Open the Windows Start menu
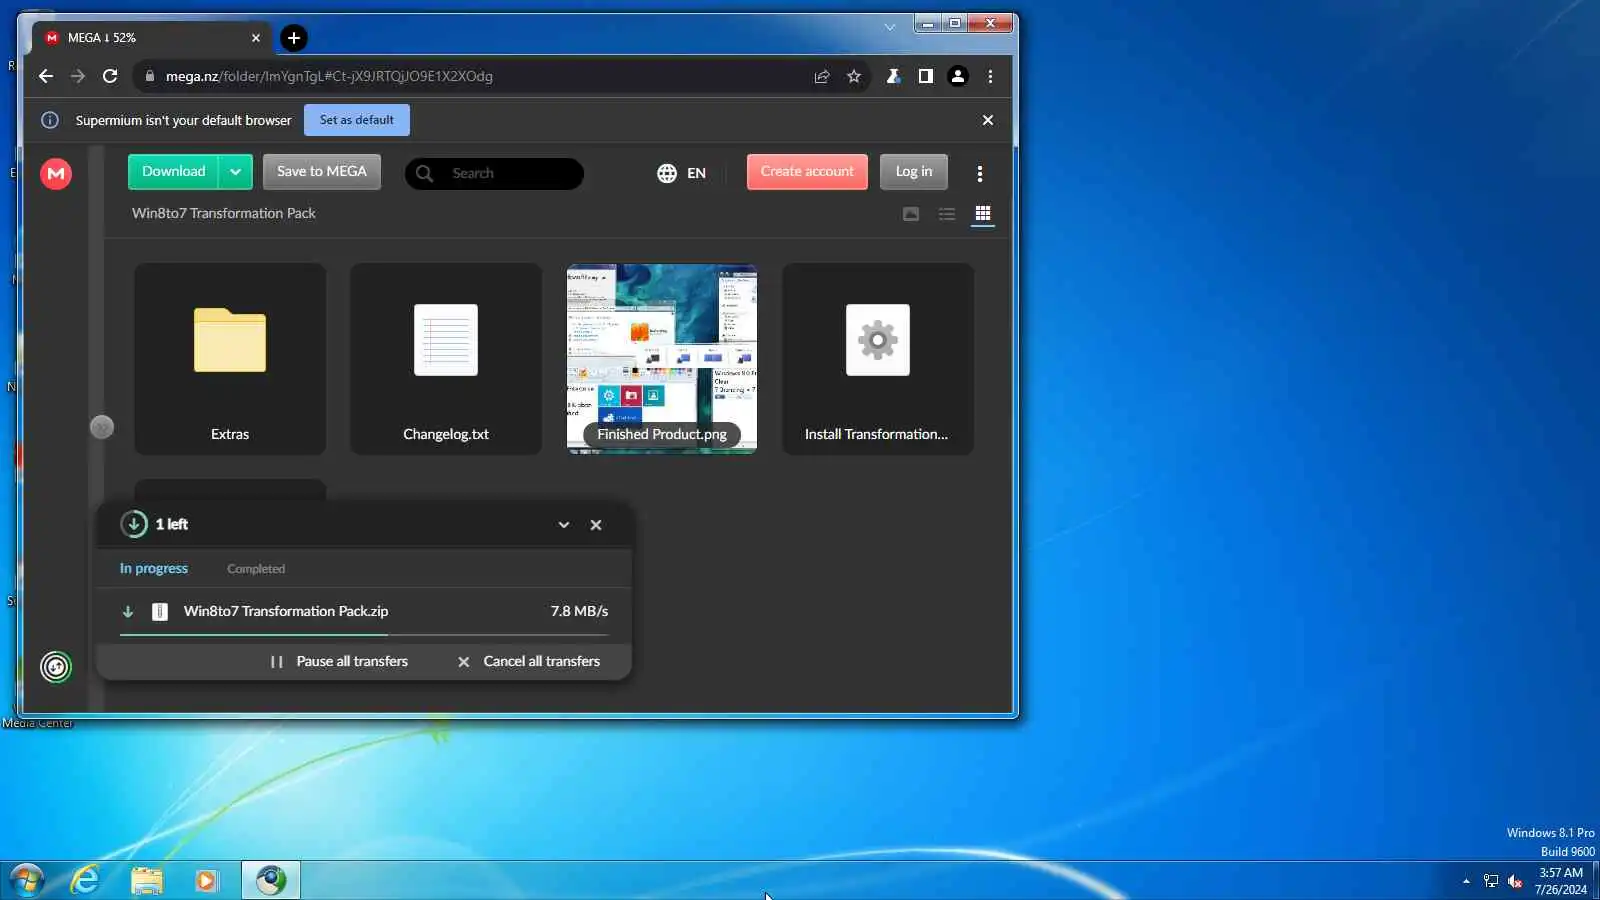 (x=26, y=880)
